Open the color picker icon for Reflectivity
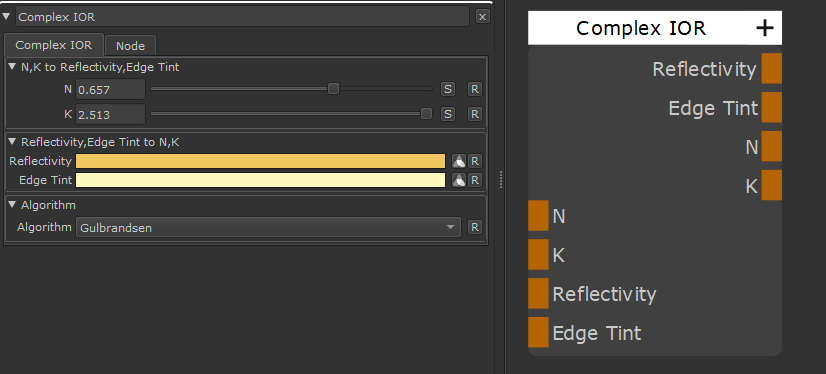The width and height of the screenshot is (826, 374). click(x=459, y=161)
